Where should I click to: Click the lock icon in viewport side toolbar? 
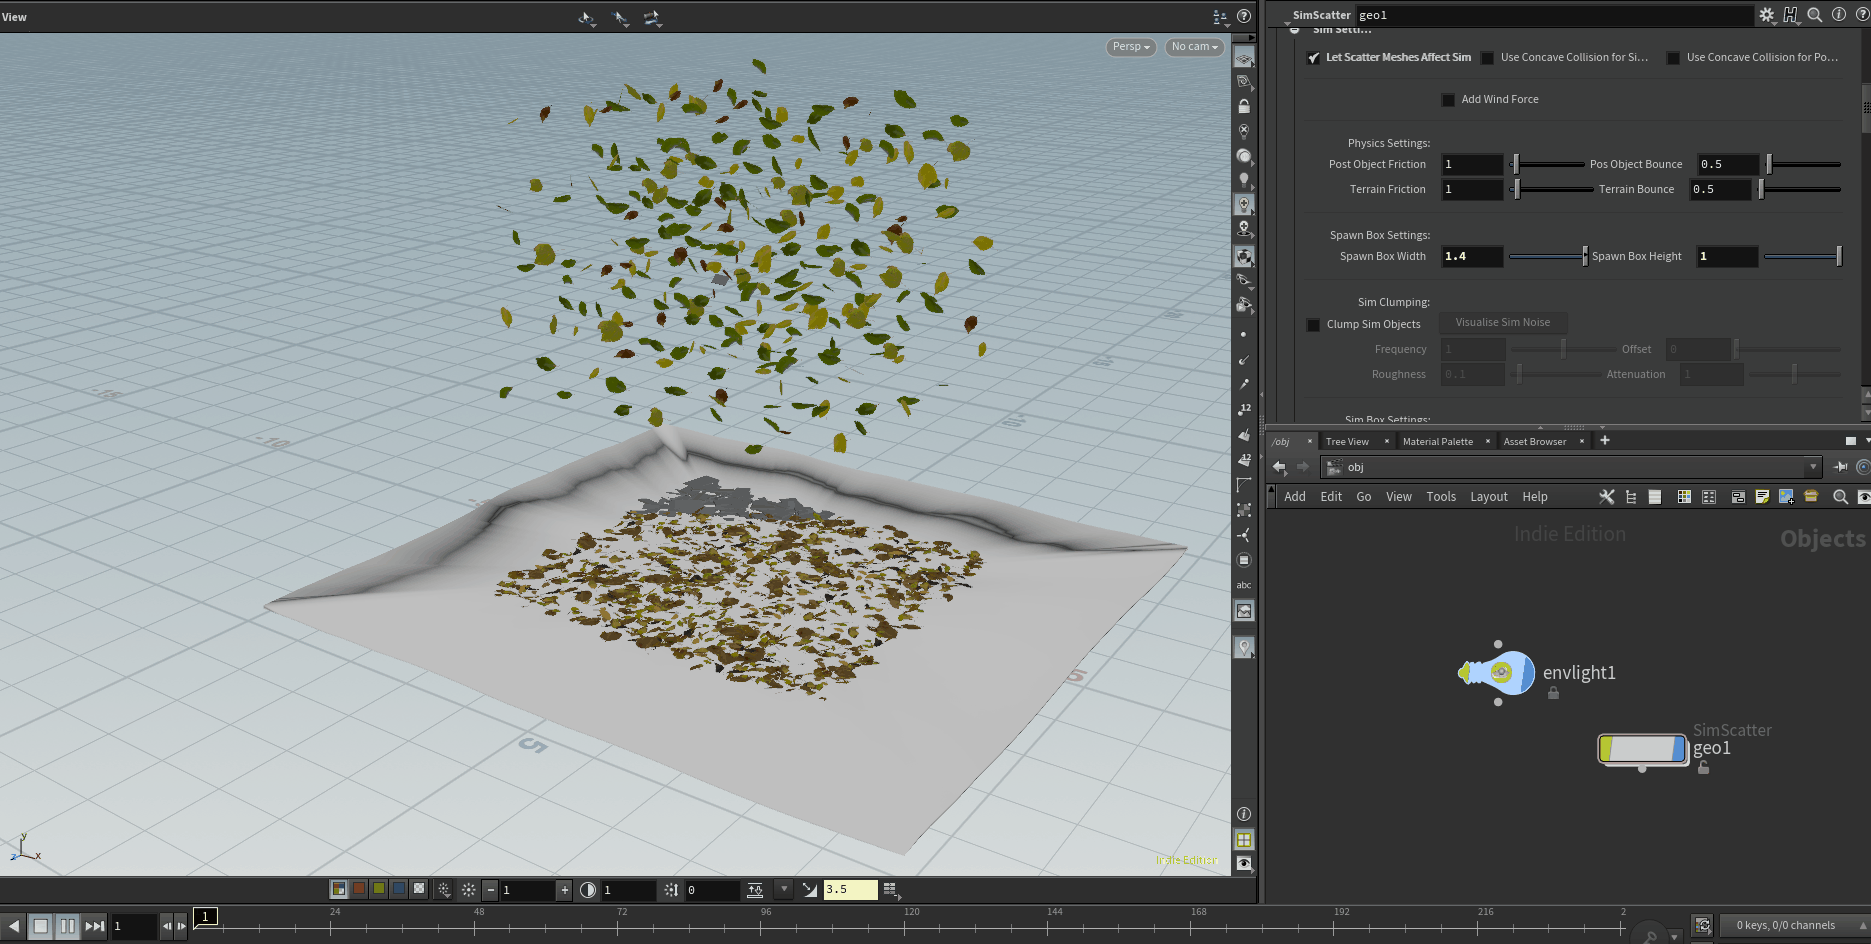[x=1244, y=106]
